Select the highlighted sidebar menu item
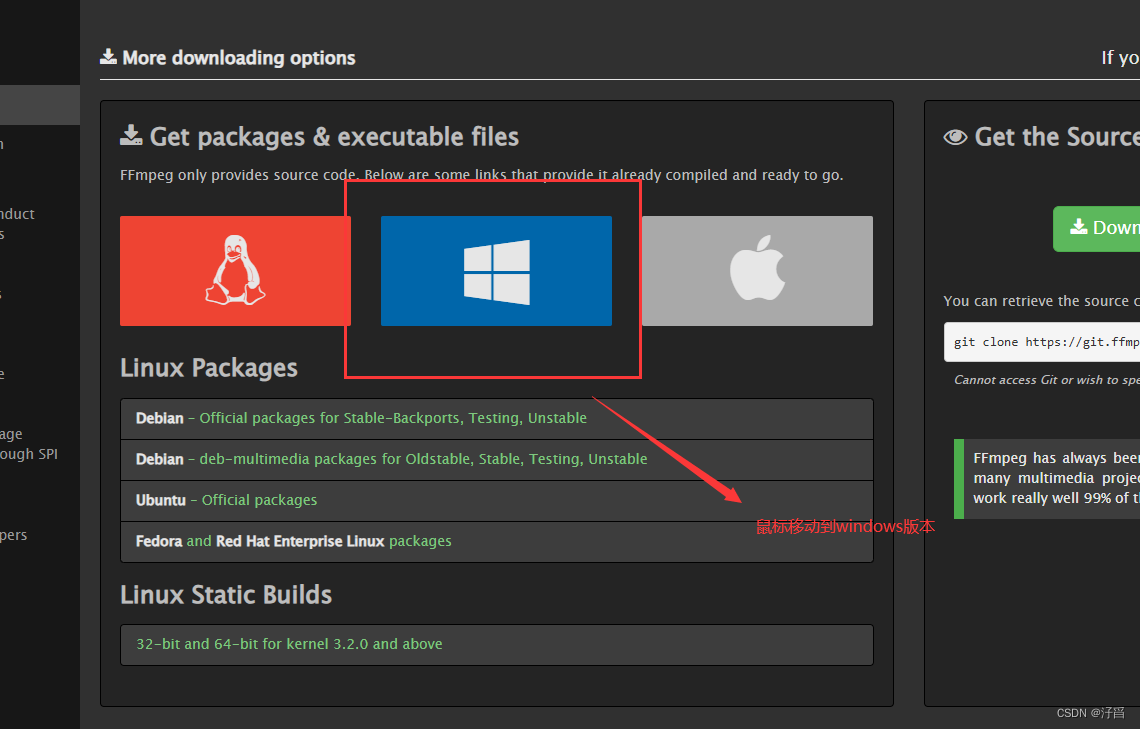1140x729 pixels. click(40, 105)
